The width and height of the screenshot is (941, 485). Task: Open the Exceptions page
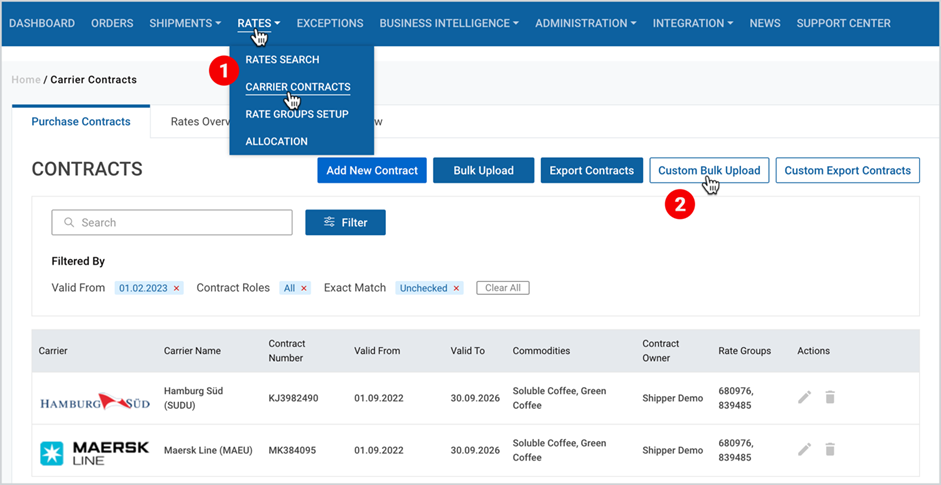(x=330, y=23)
